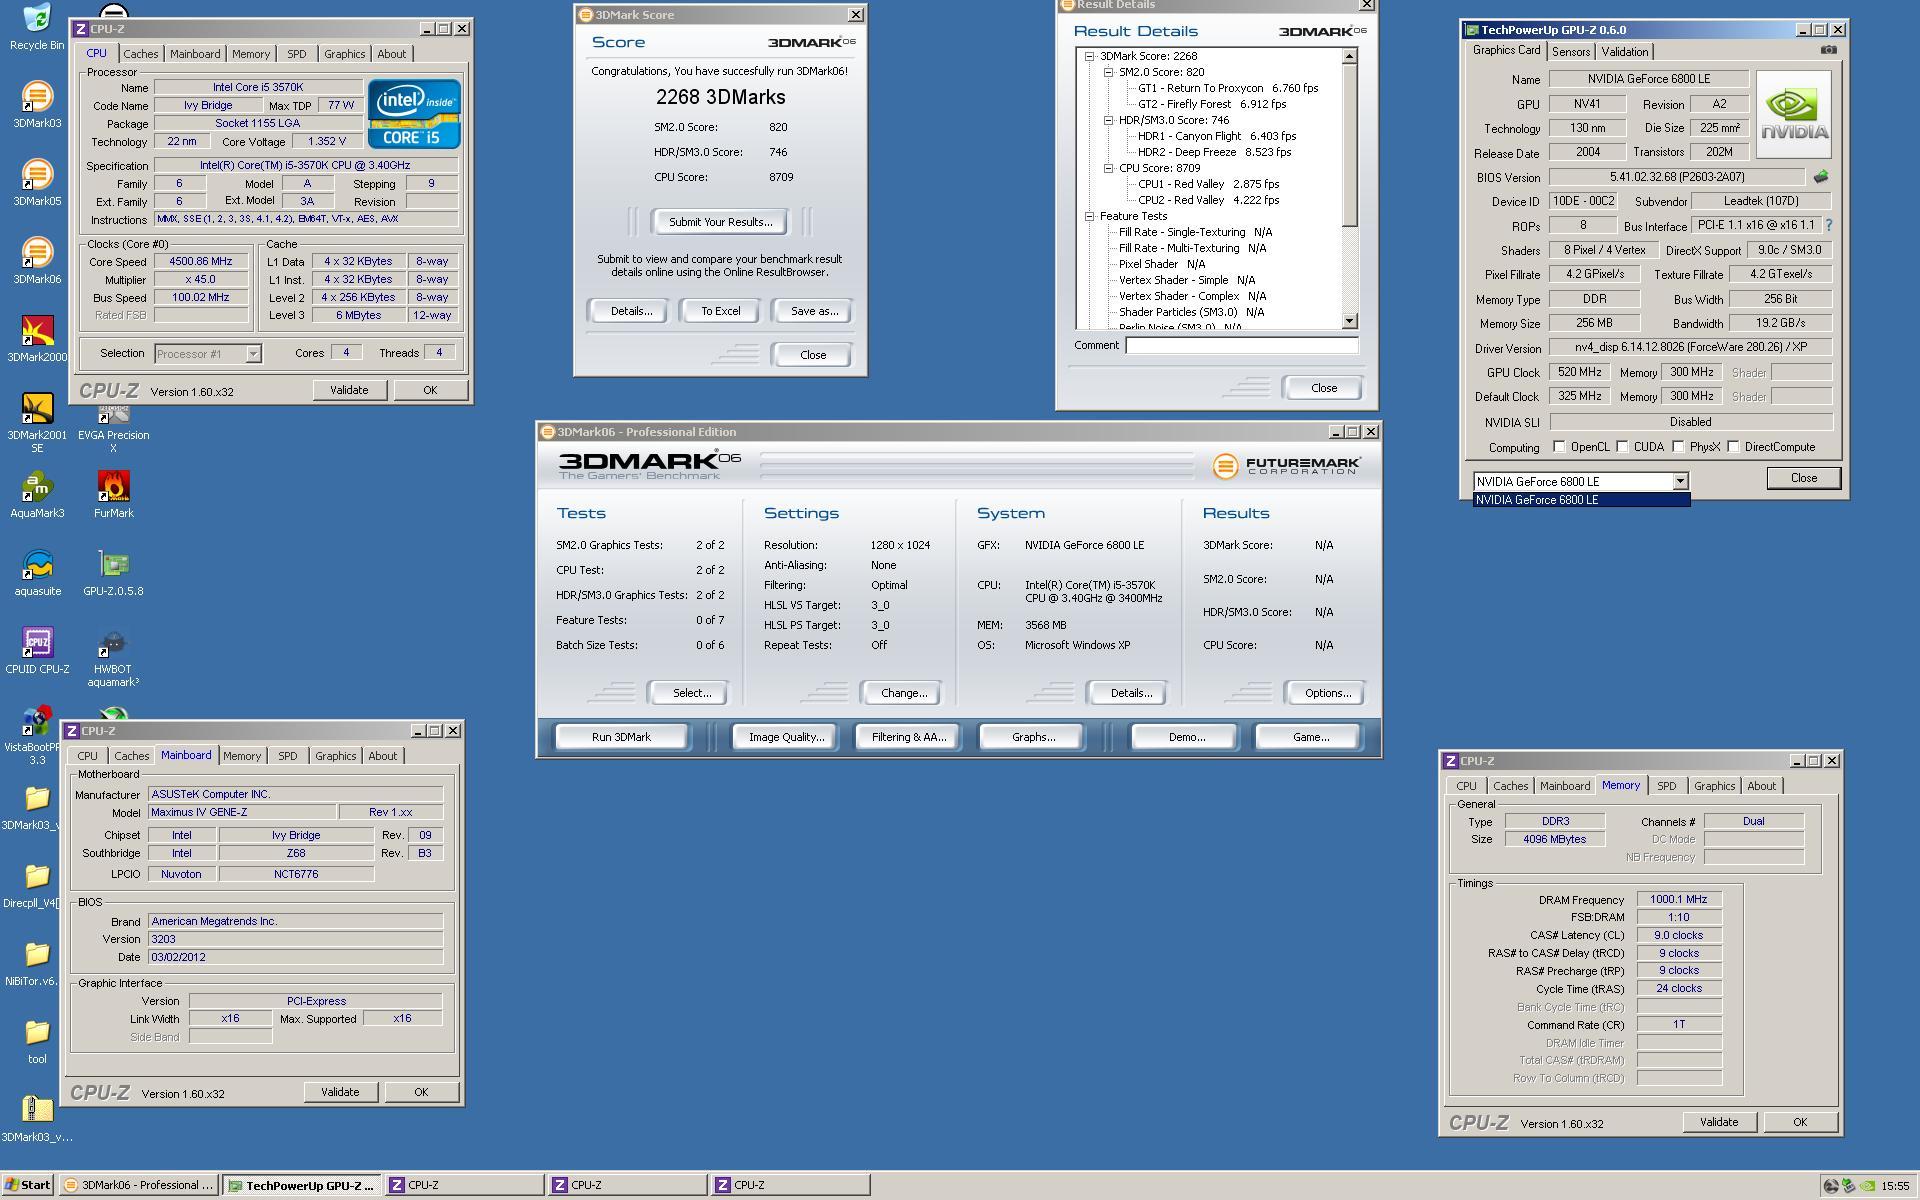Click the Intel Core i5 logo in CPU-Z
This screenshot has width=1920, height=1200.
(415, 114)
